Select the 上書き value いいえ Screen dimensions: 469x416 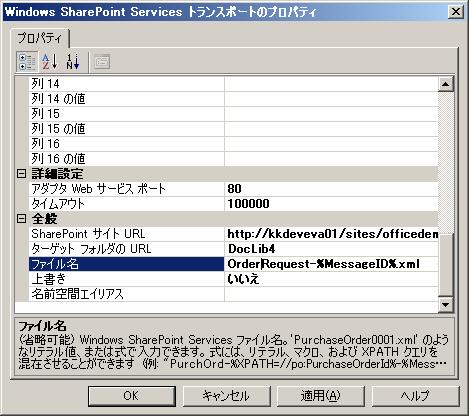point(331,279)
